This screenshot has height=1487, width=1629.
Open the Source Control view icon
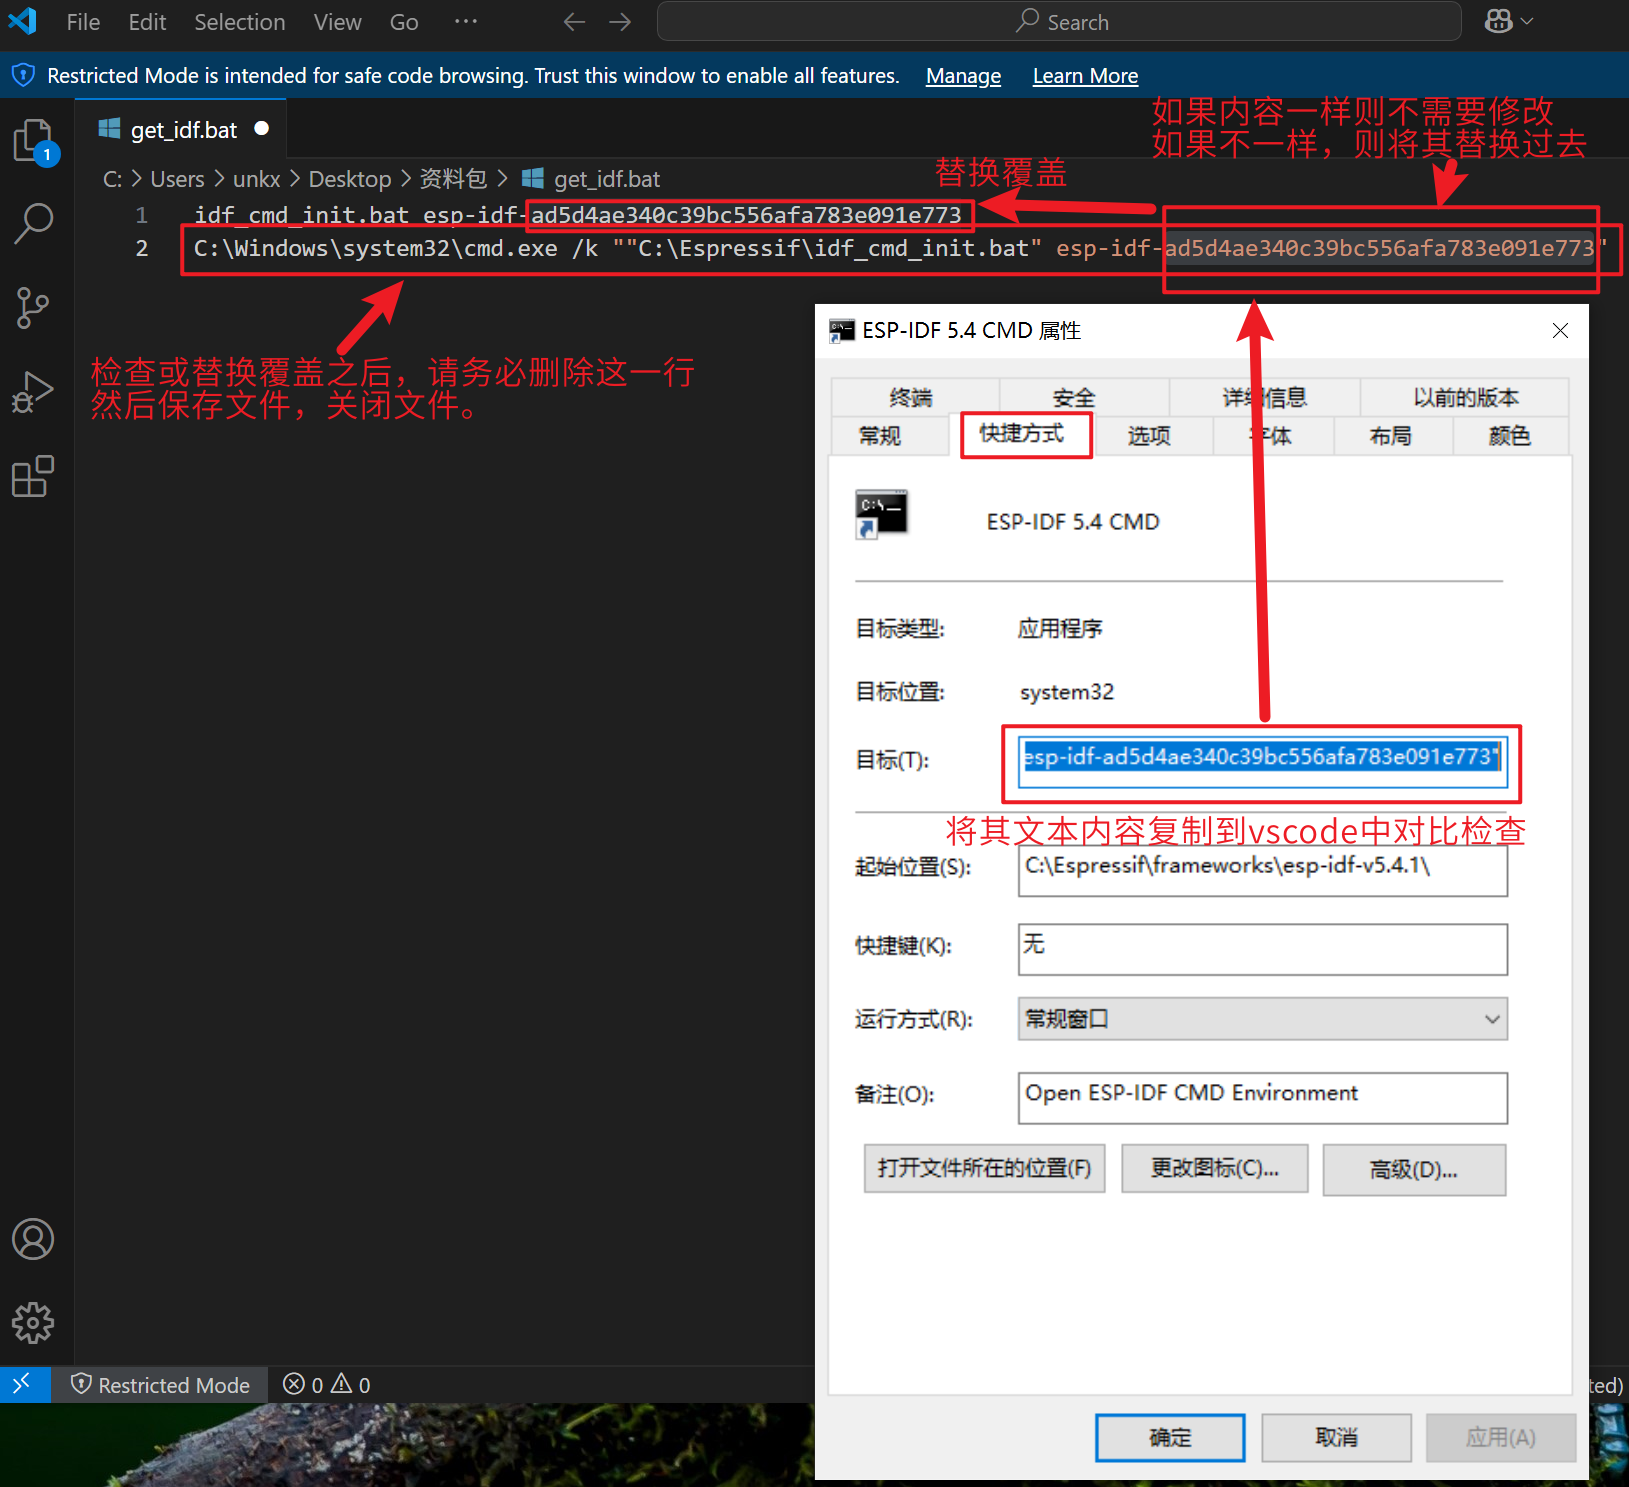[x=33, y=307]
